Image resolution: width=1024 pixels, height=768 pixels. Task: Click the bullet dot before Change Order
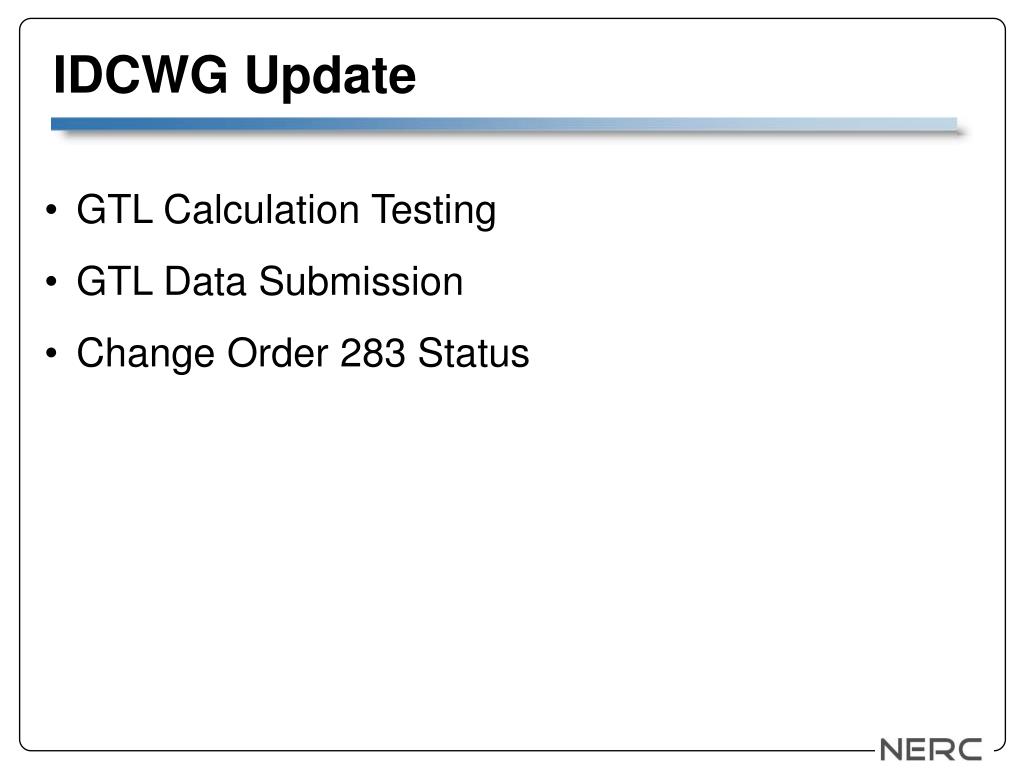point(52,353)
